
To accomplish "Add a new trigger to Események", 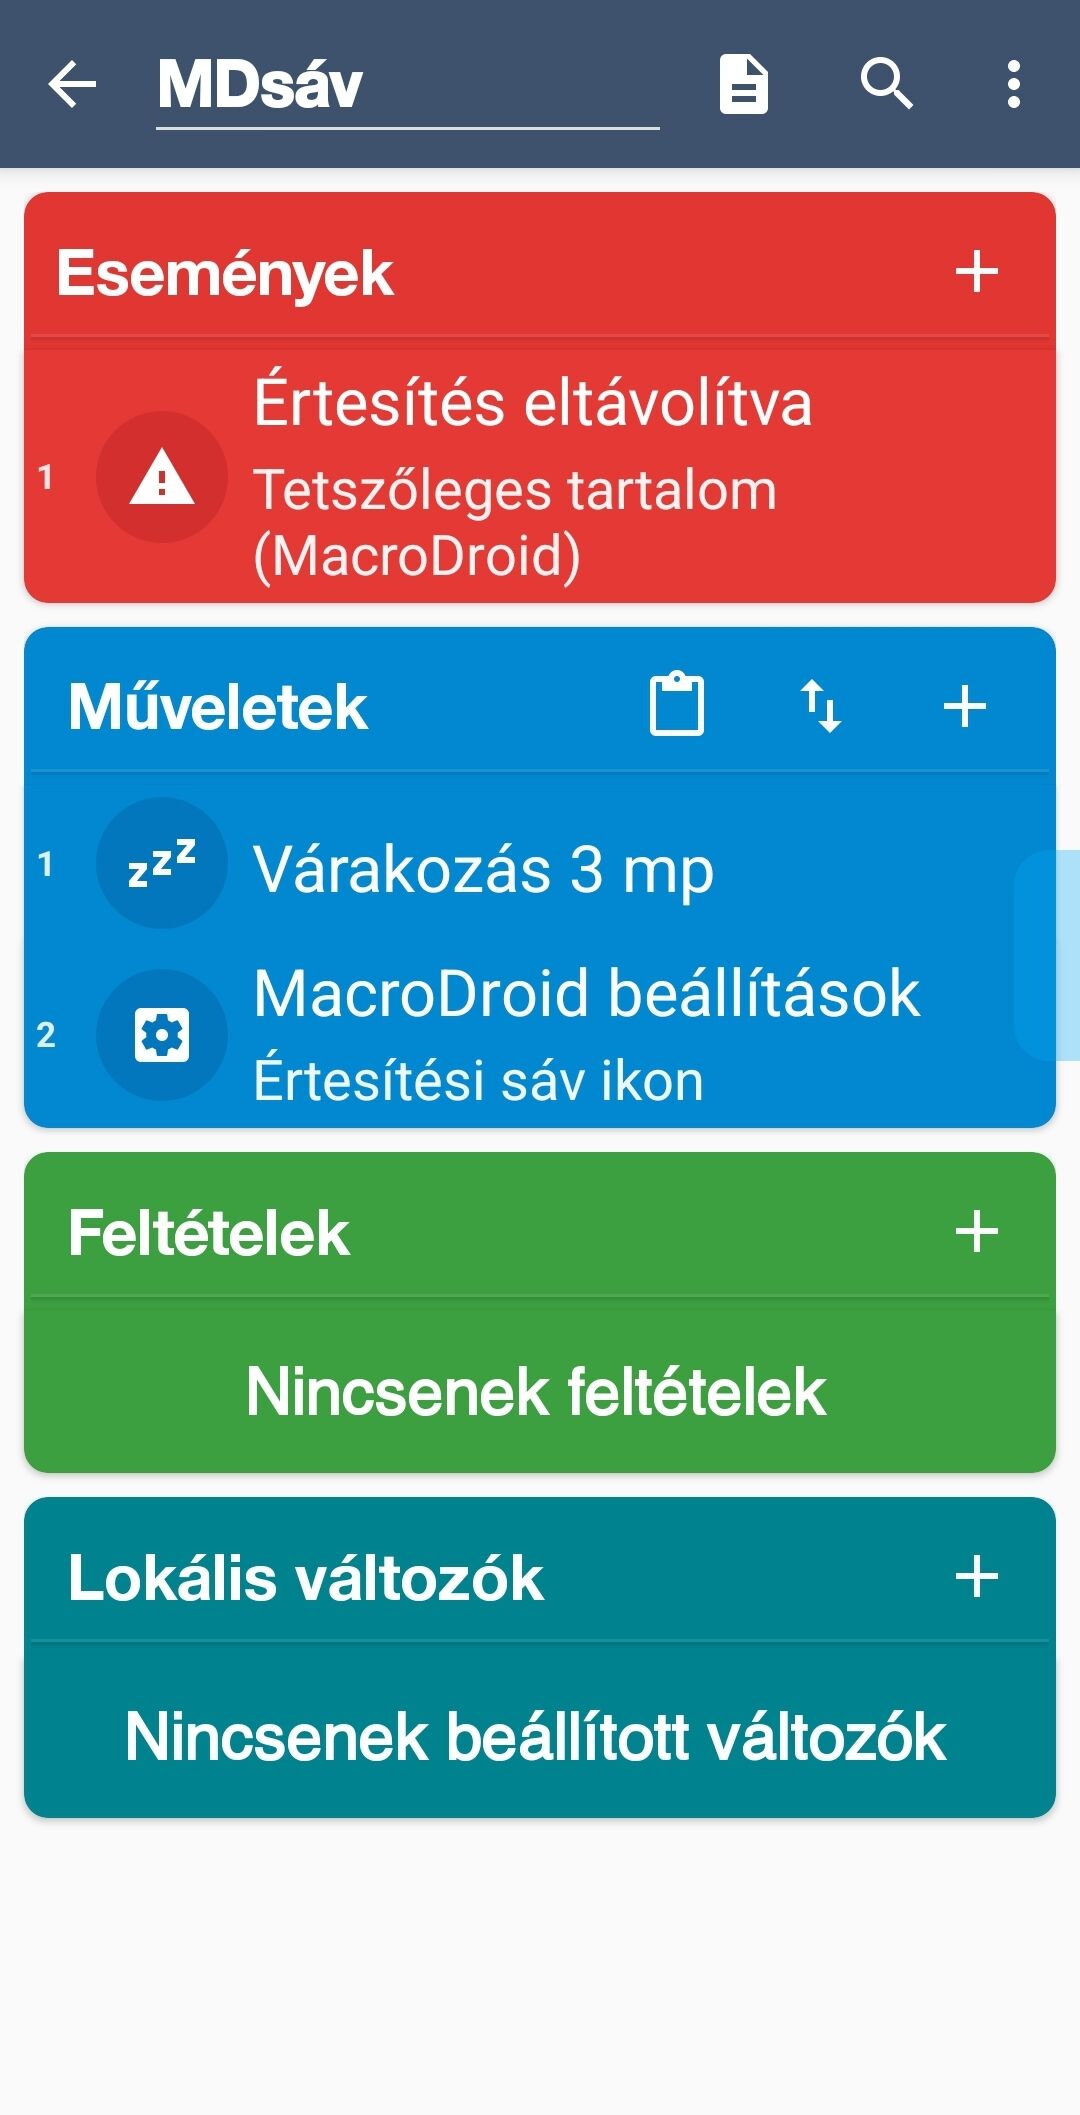I will point(976,272).
